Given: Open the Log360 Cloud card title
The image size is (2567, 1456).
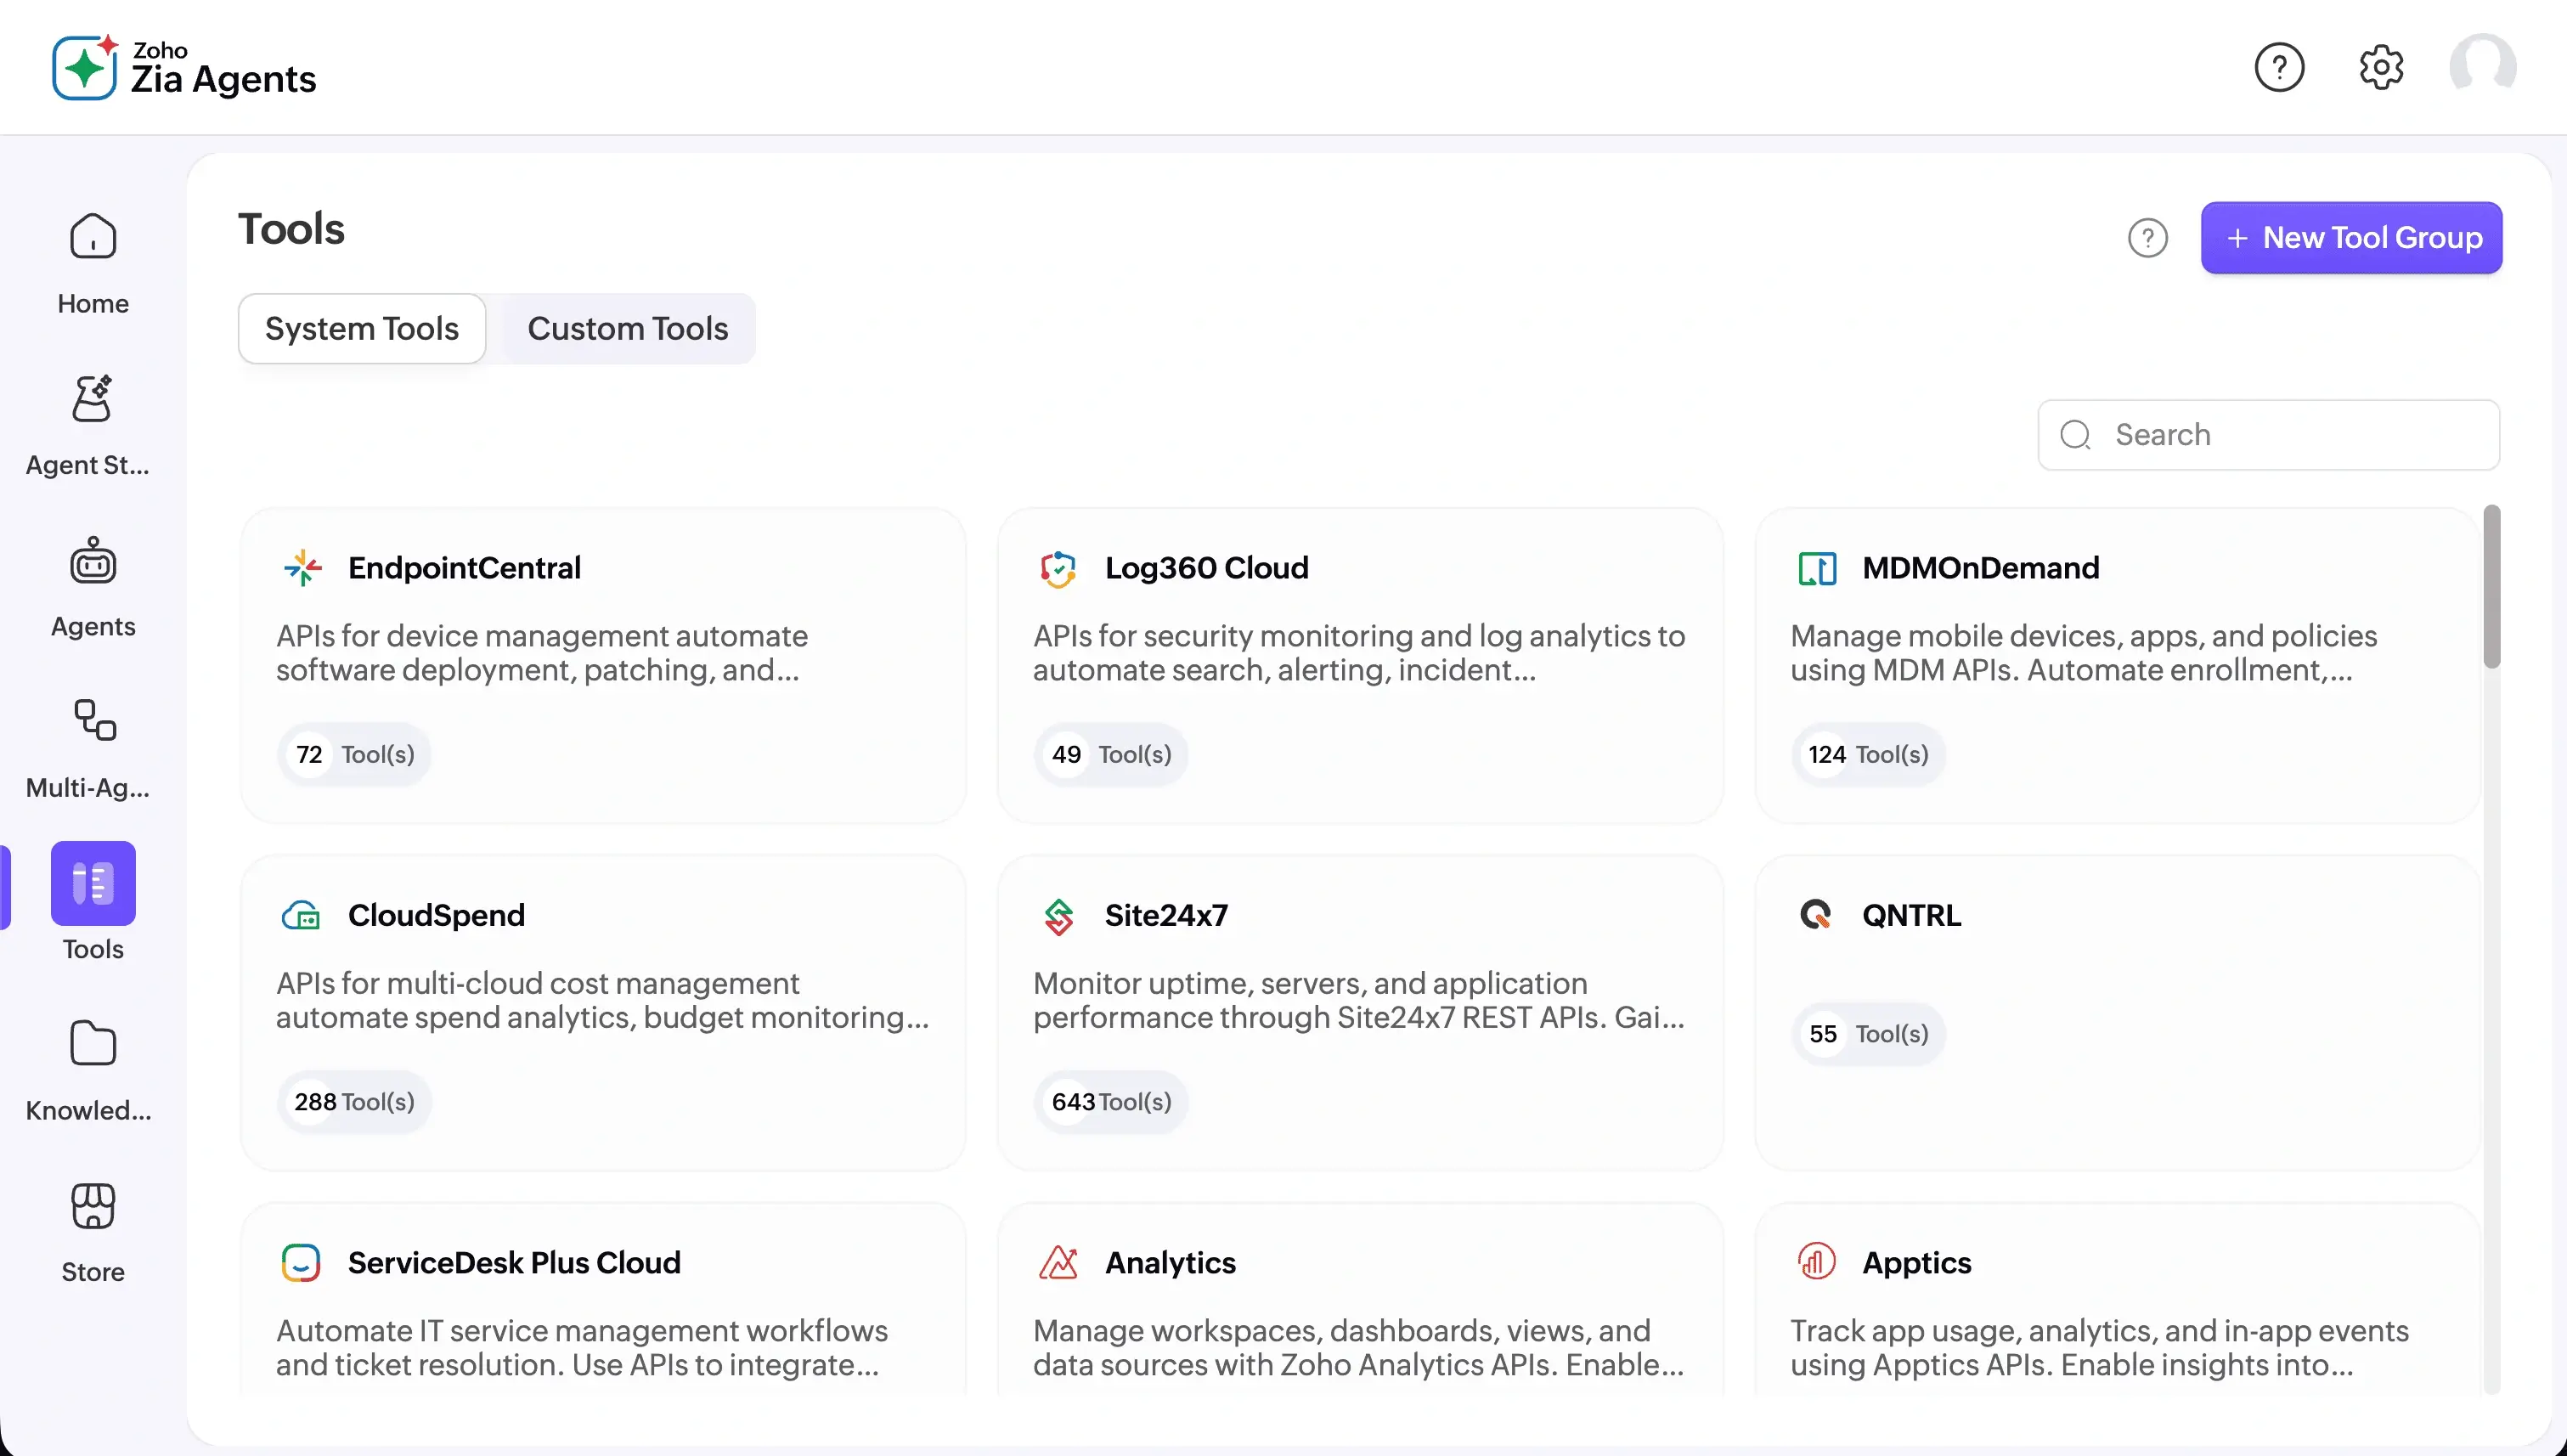Looking at the screenshot, I should click(1206, 568).
